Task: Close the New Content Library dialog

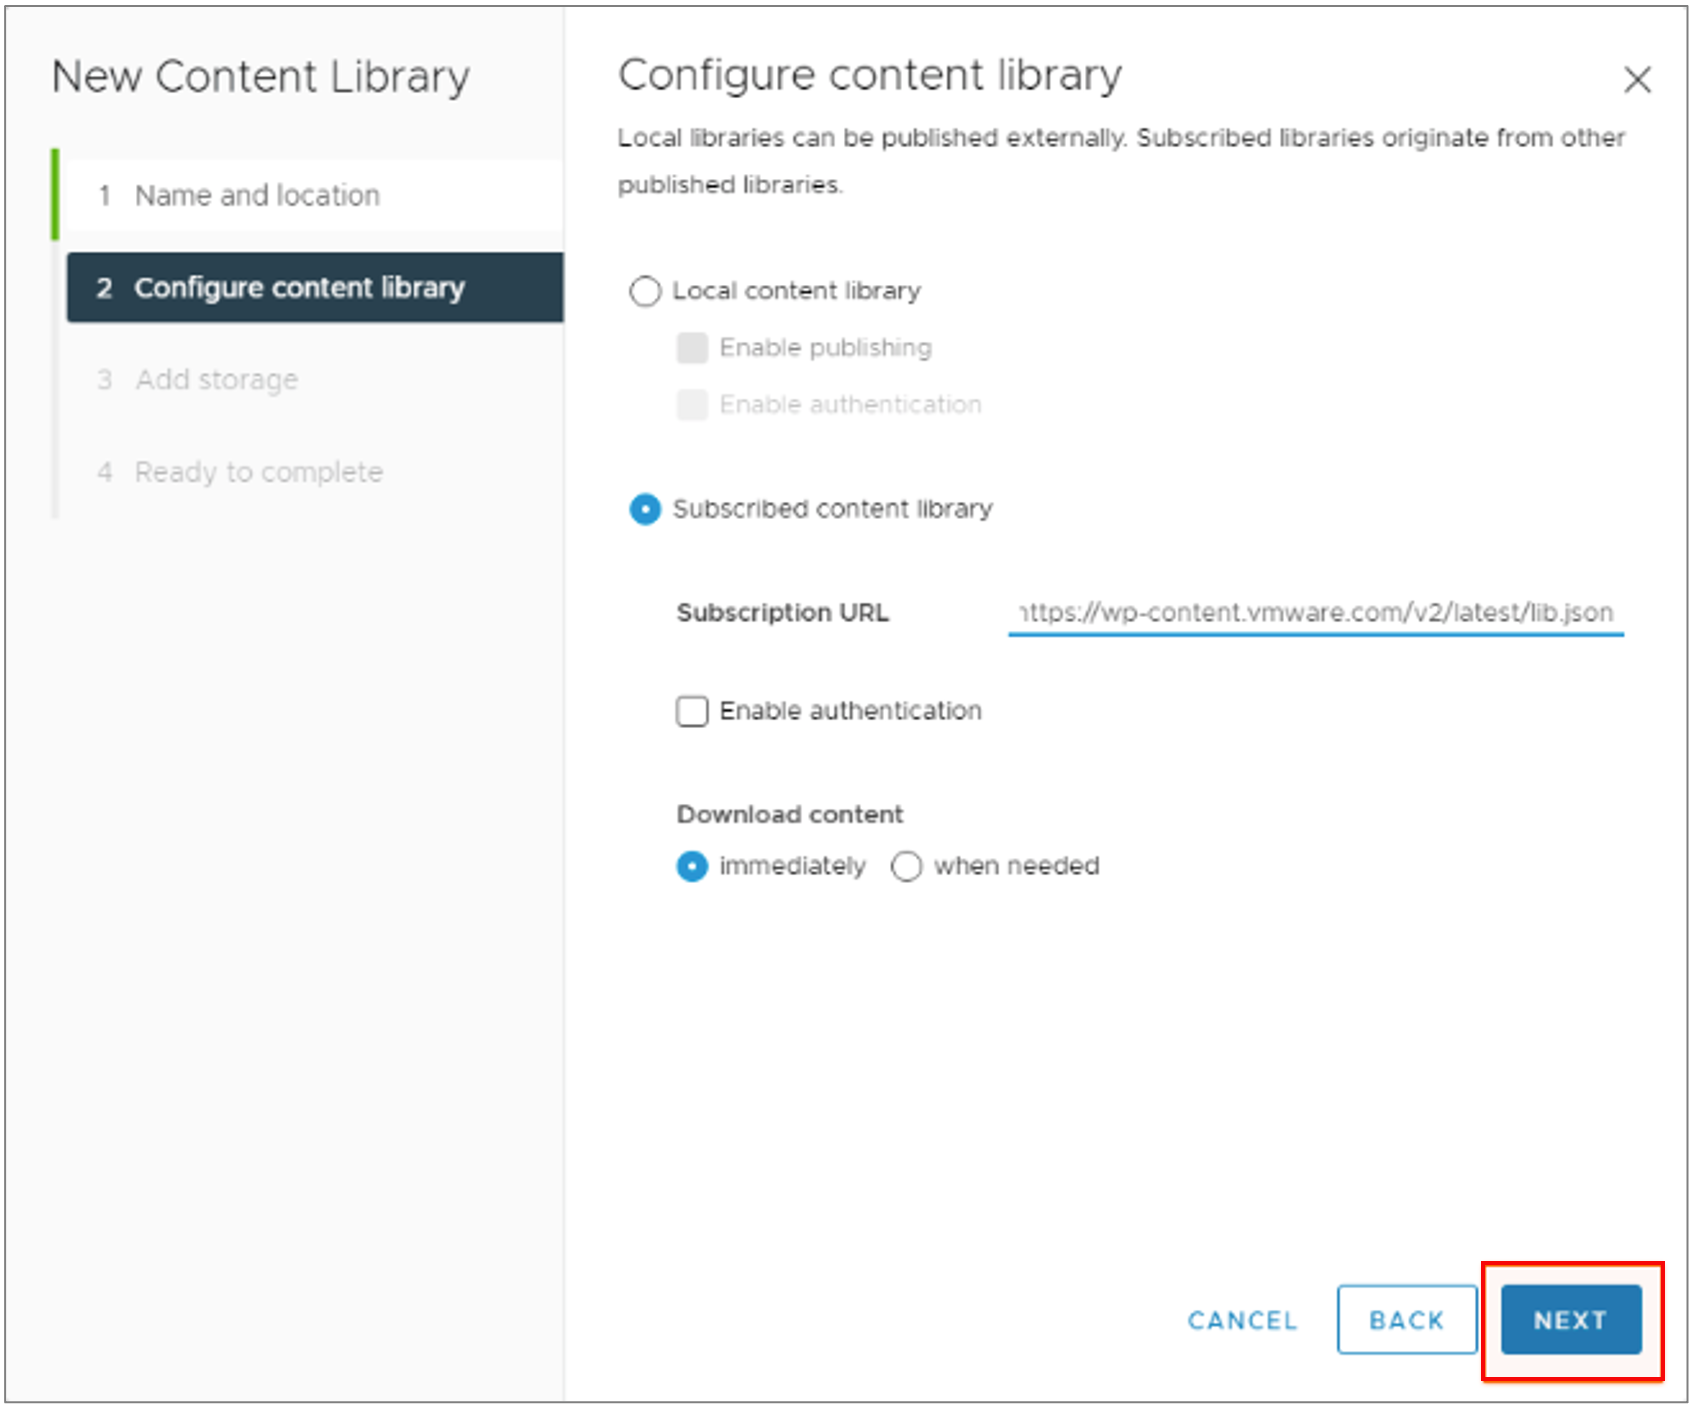Action: coord(1636,80)
